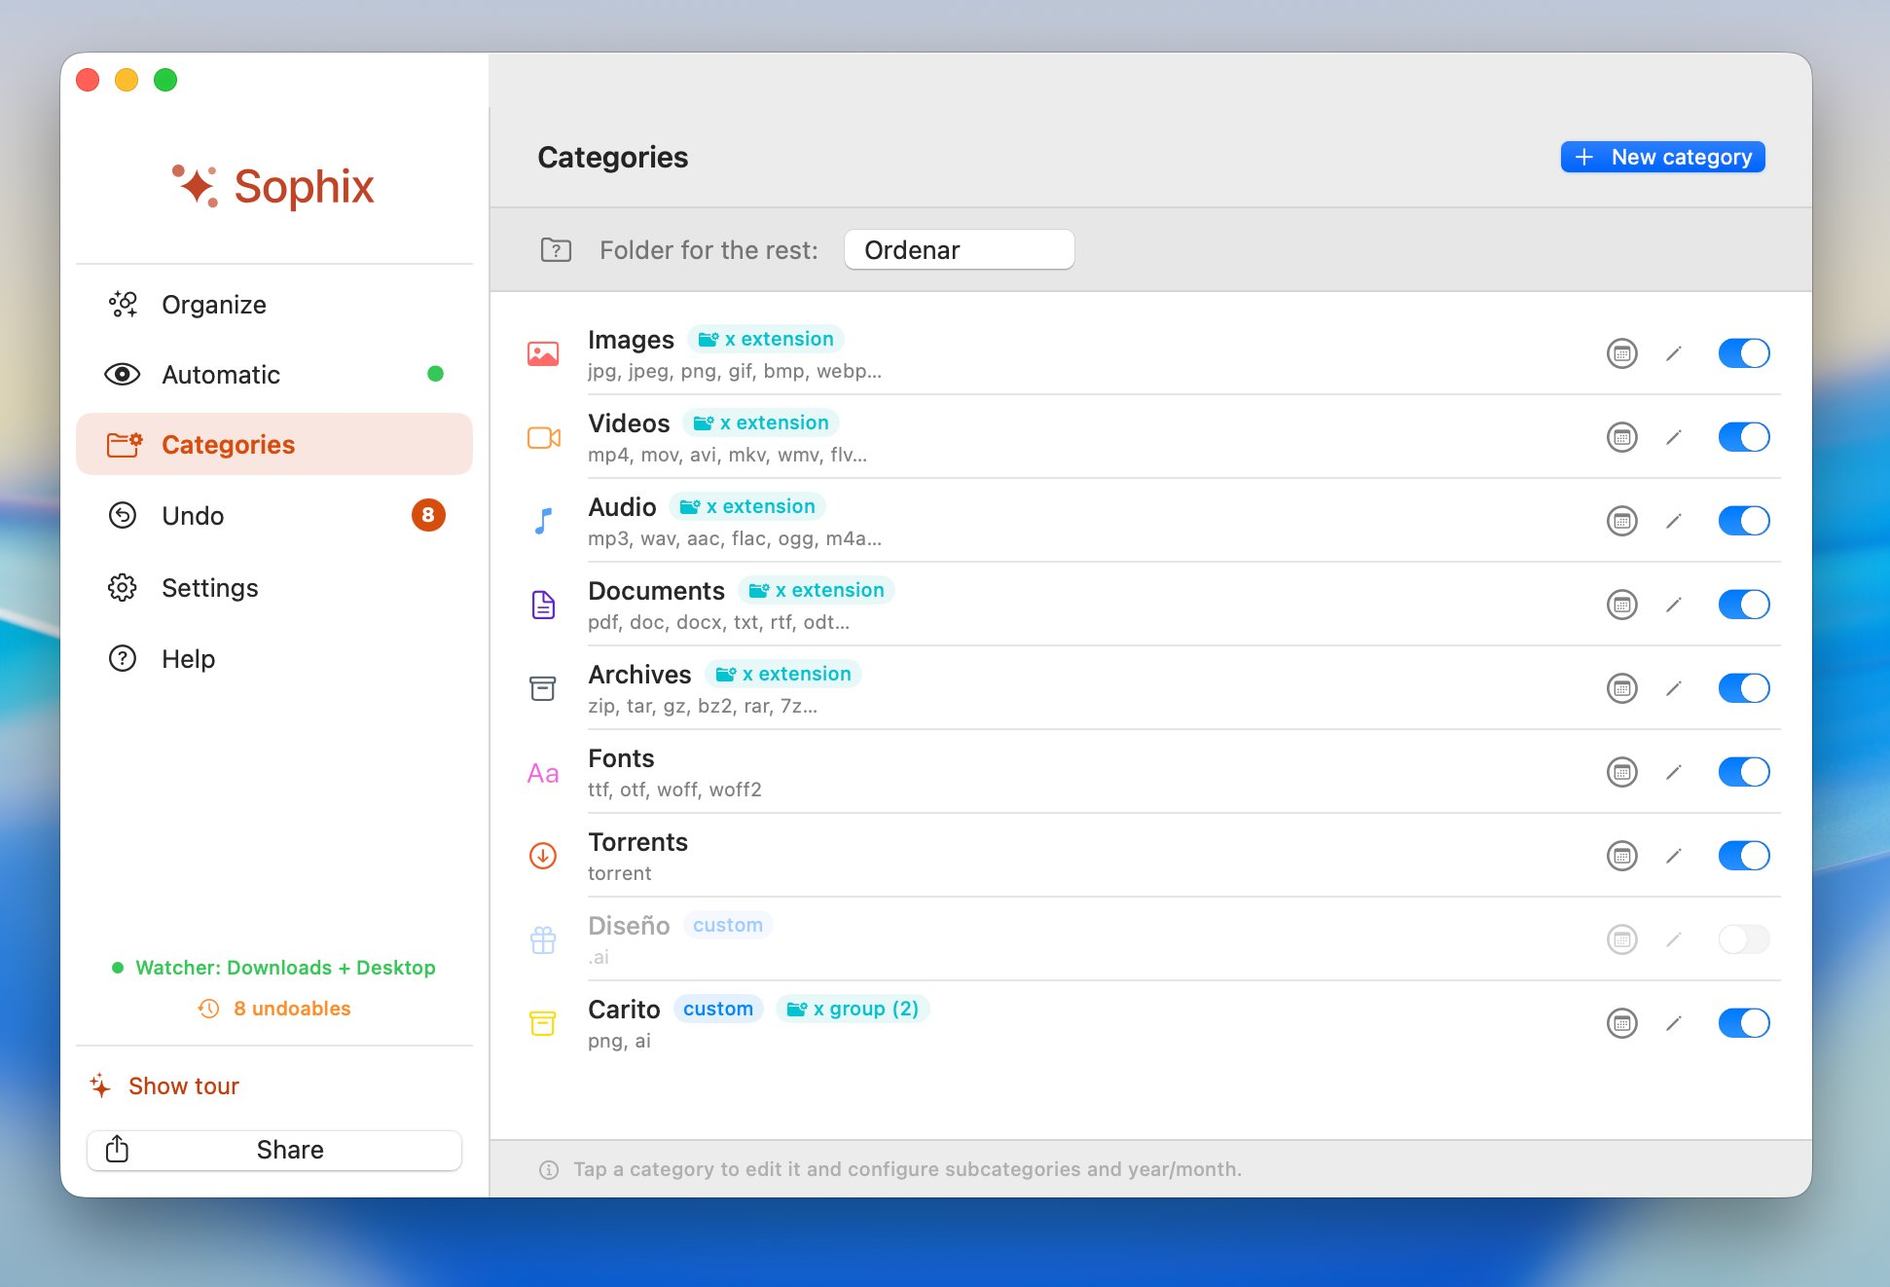Click the pencil edit icon for Archives

pyautogui.click(x=1674, y=688)
